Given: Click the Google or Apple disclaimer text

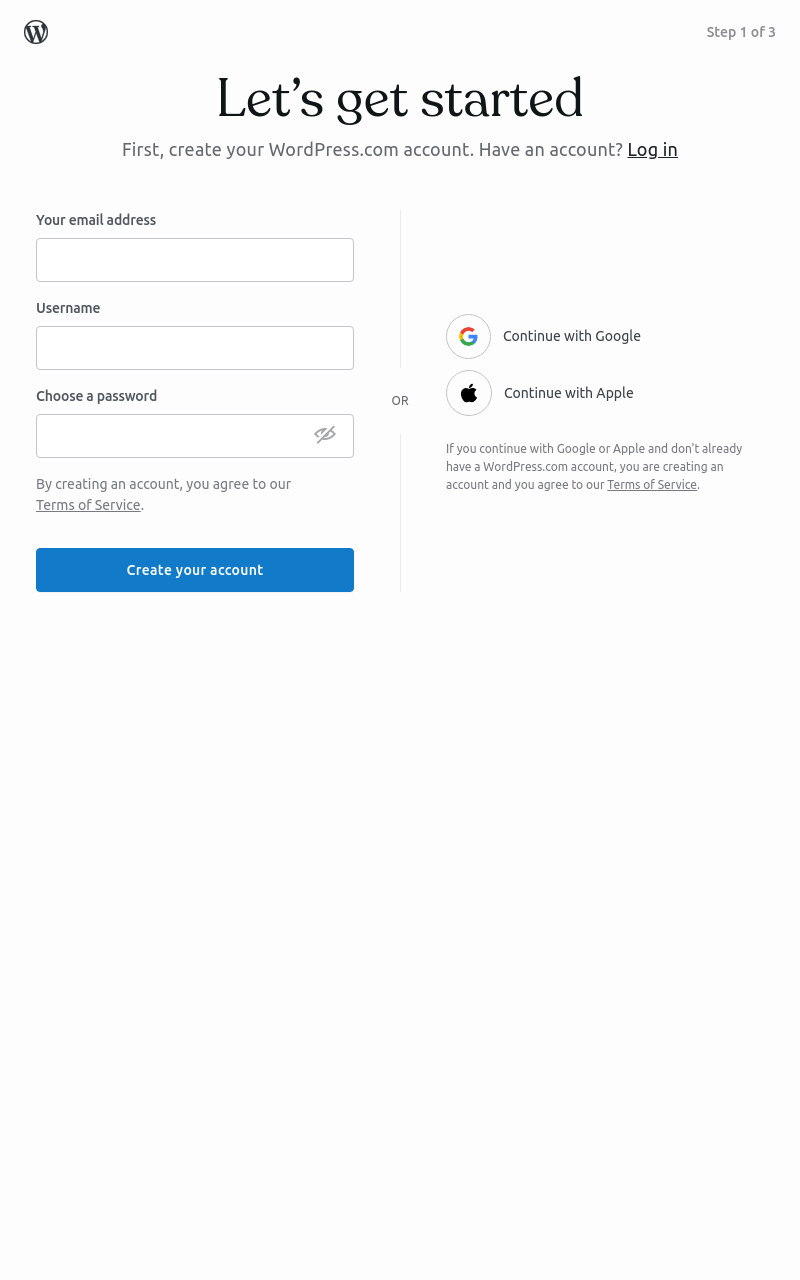Looking at the screenshot, I should pyautogui.click(x=595, y=467).
